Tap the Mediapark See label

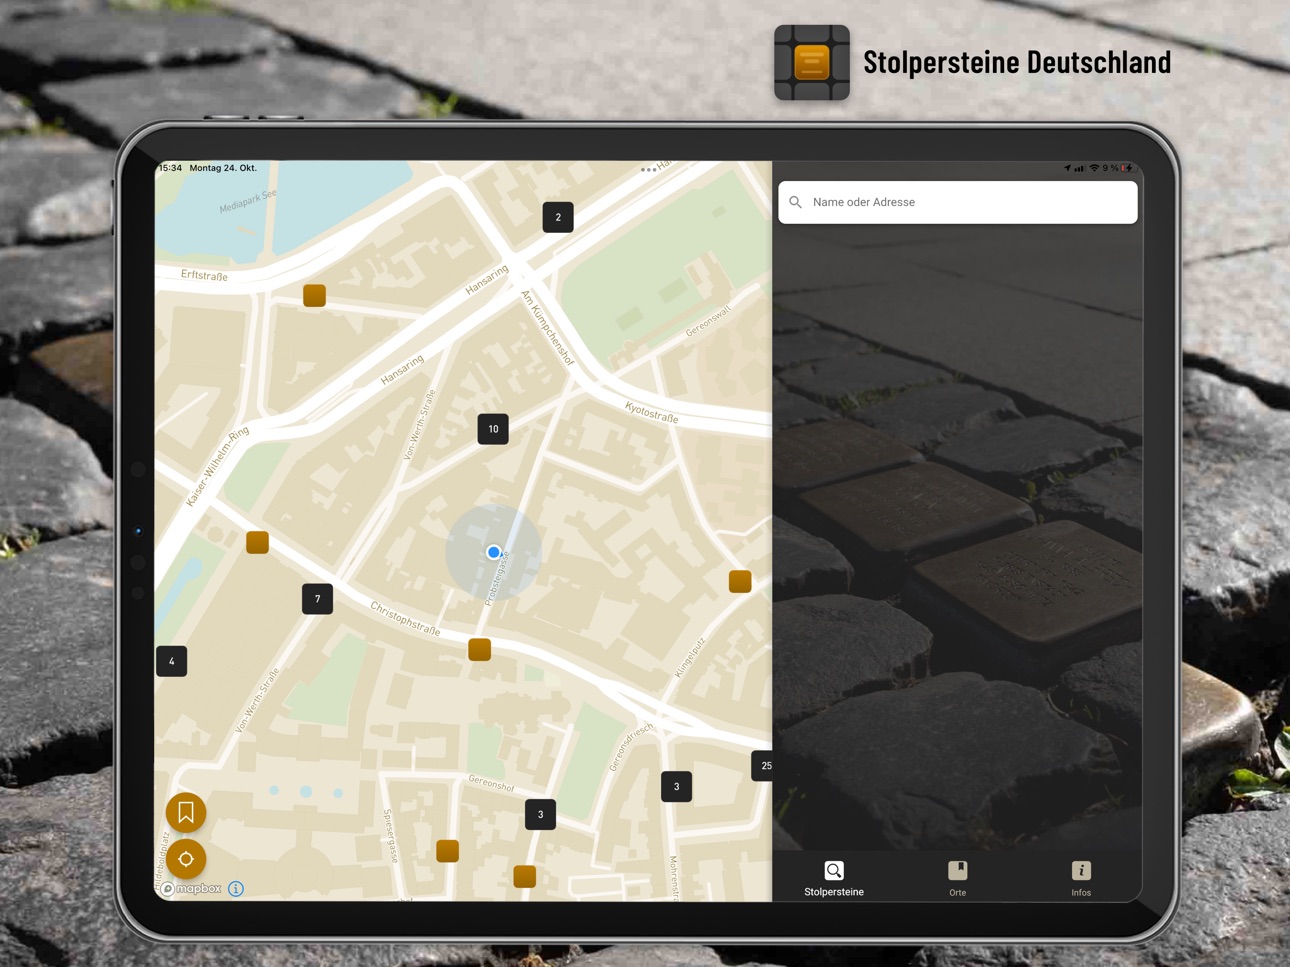248,201
